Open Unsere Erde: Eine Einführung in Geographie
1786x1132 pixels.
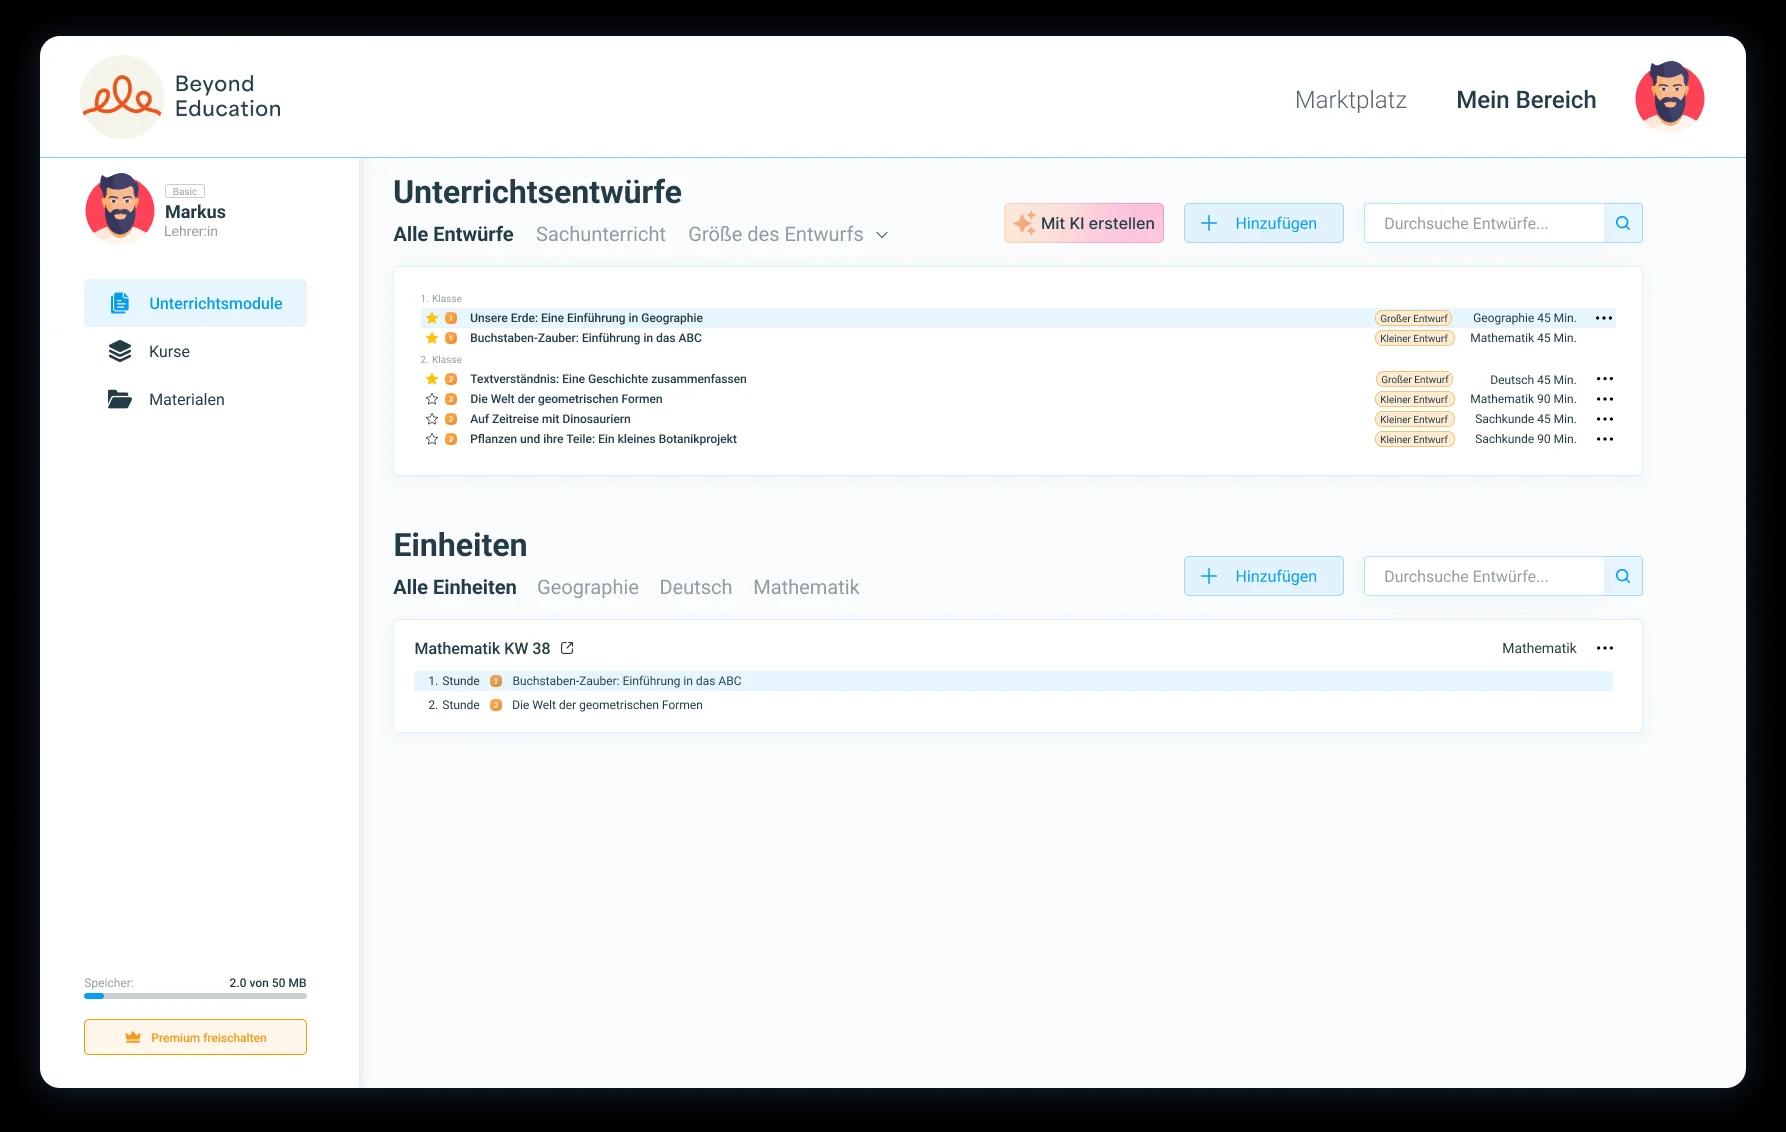[586, 318]
